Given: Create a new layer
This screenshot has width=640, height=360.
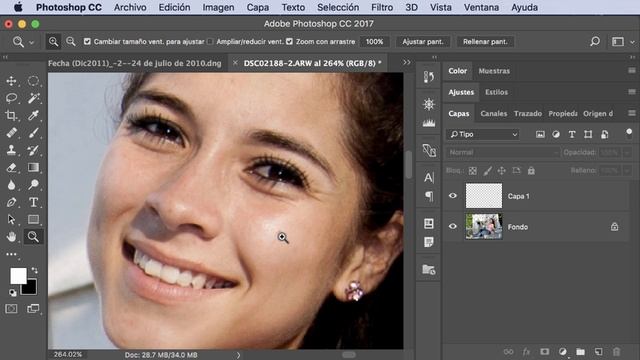Looking at the screenshot, I should [598, 351].
